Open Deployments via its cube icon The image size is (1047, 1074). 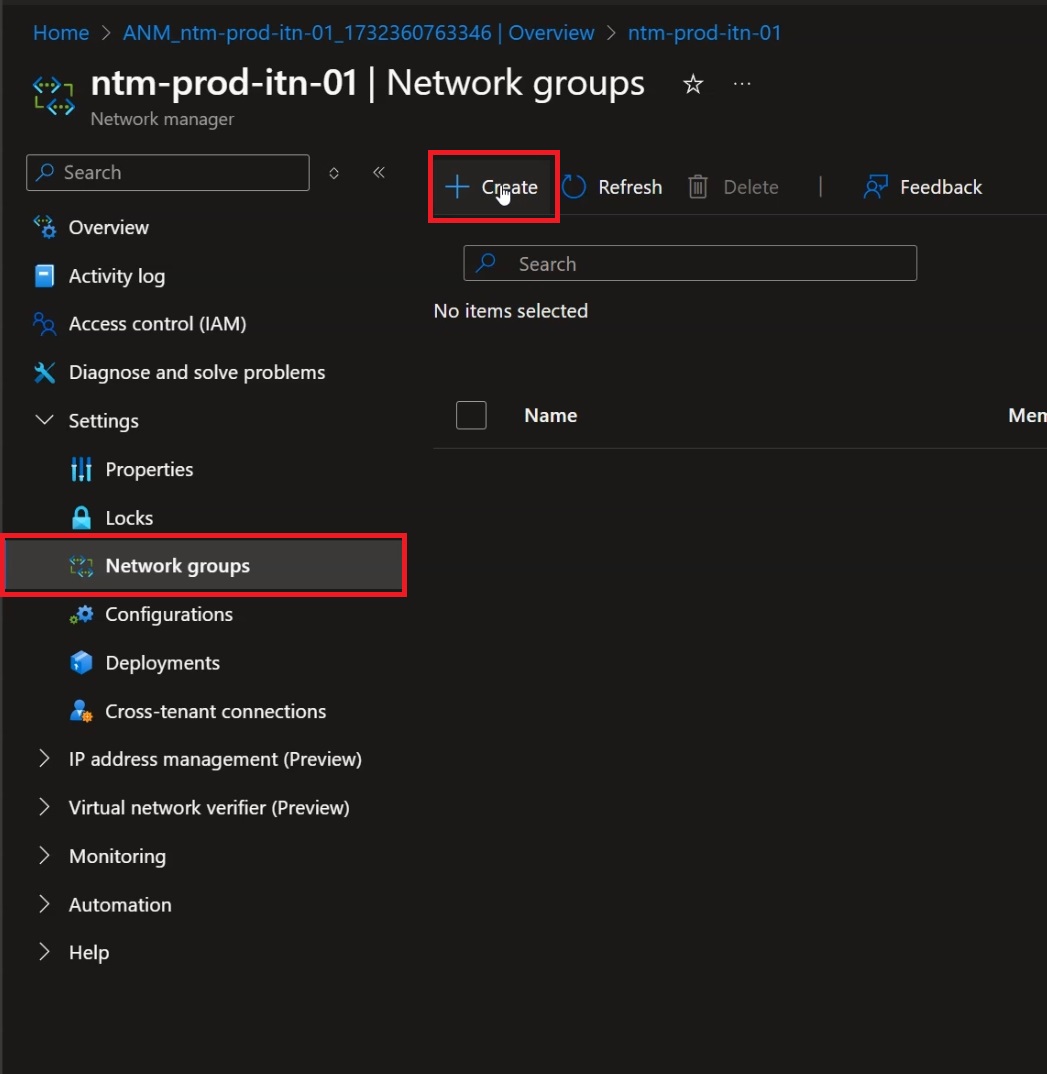pos(81,663)
